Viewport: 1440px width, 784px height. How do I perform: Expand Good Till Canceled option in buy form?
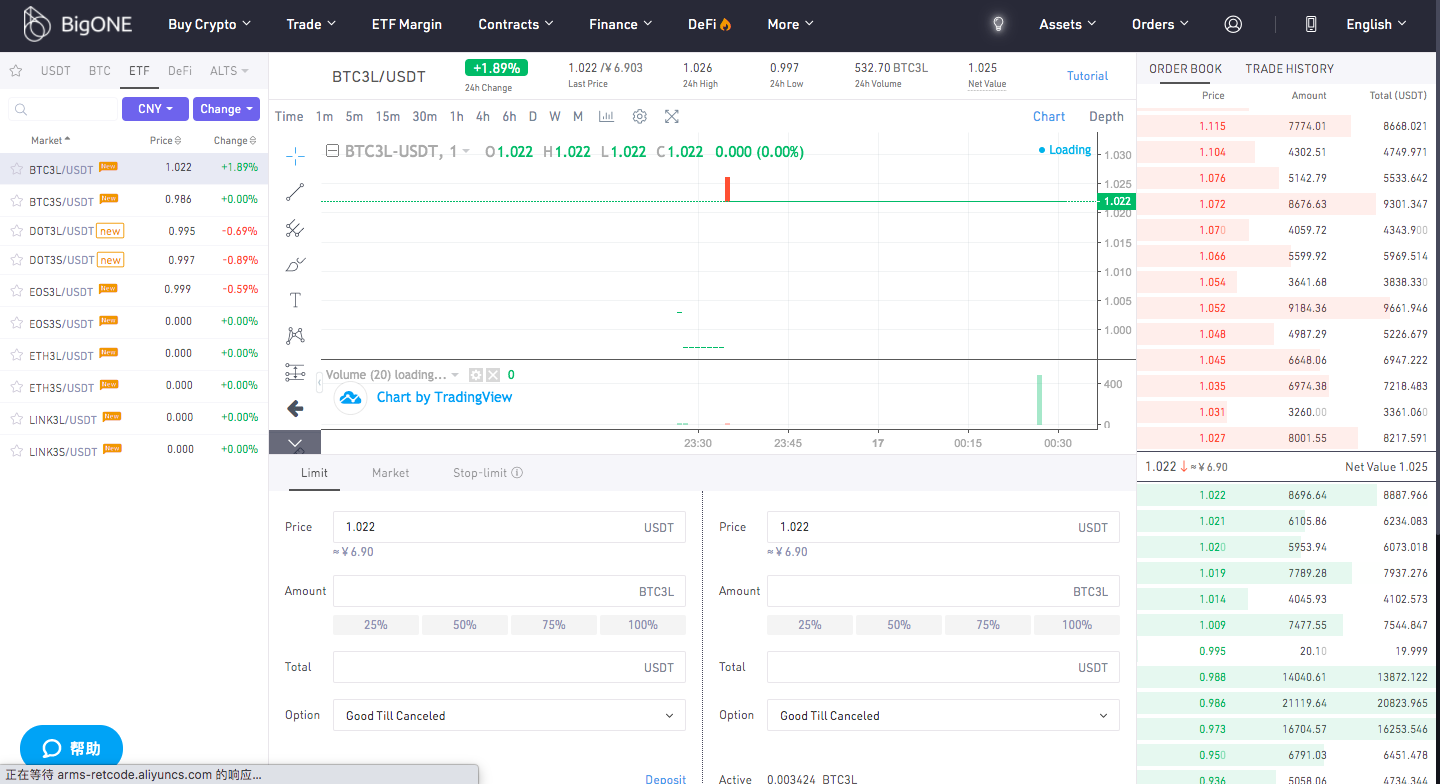click(x=508, y=716)
